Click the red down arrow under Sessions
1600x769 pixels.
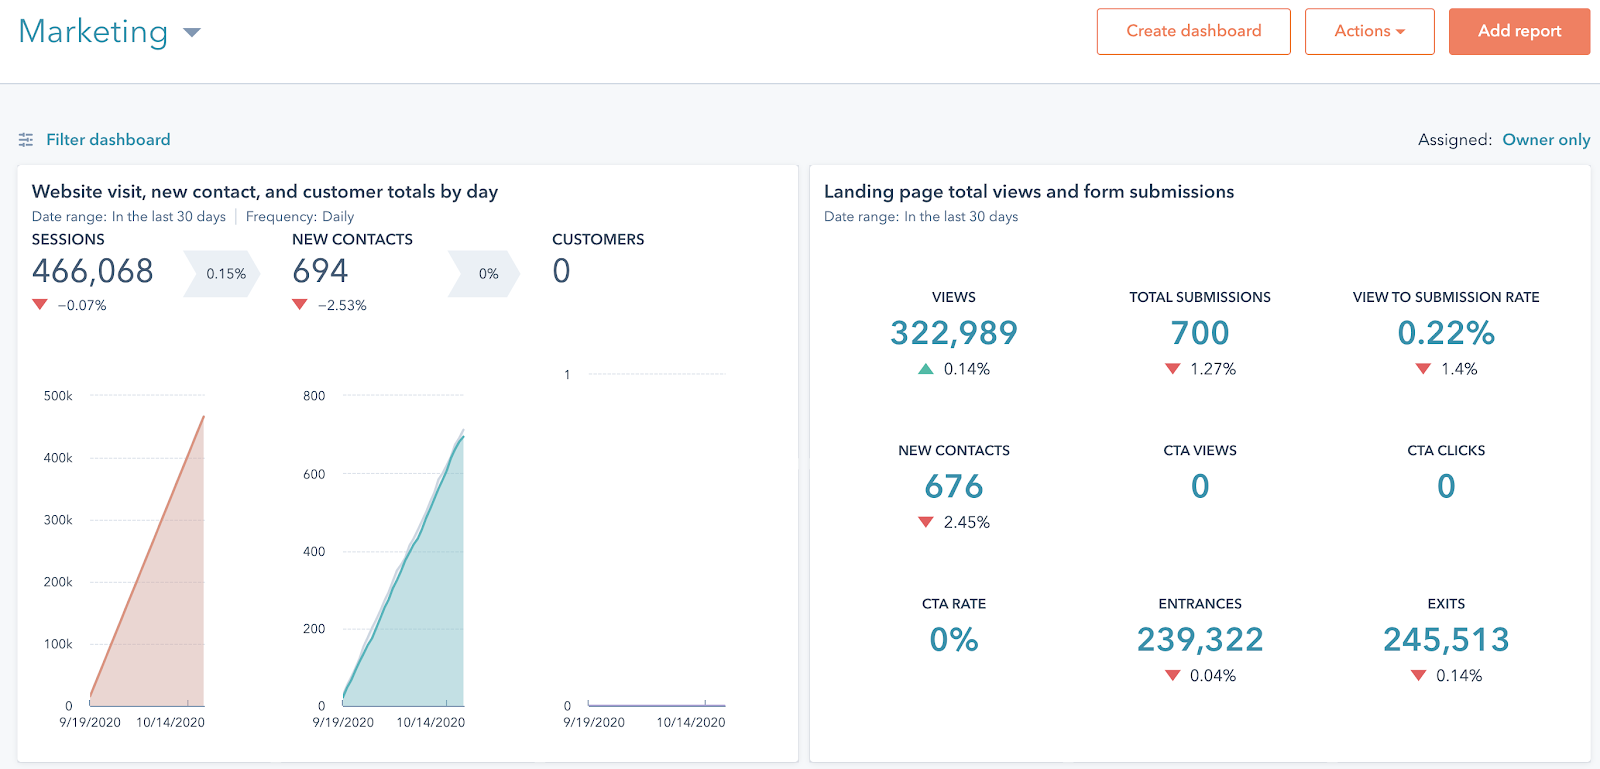coord(40,305)
